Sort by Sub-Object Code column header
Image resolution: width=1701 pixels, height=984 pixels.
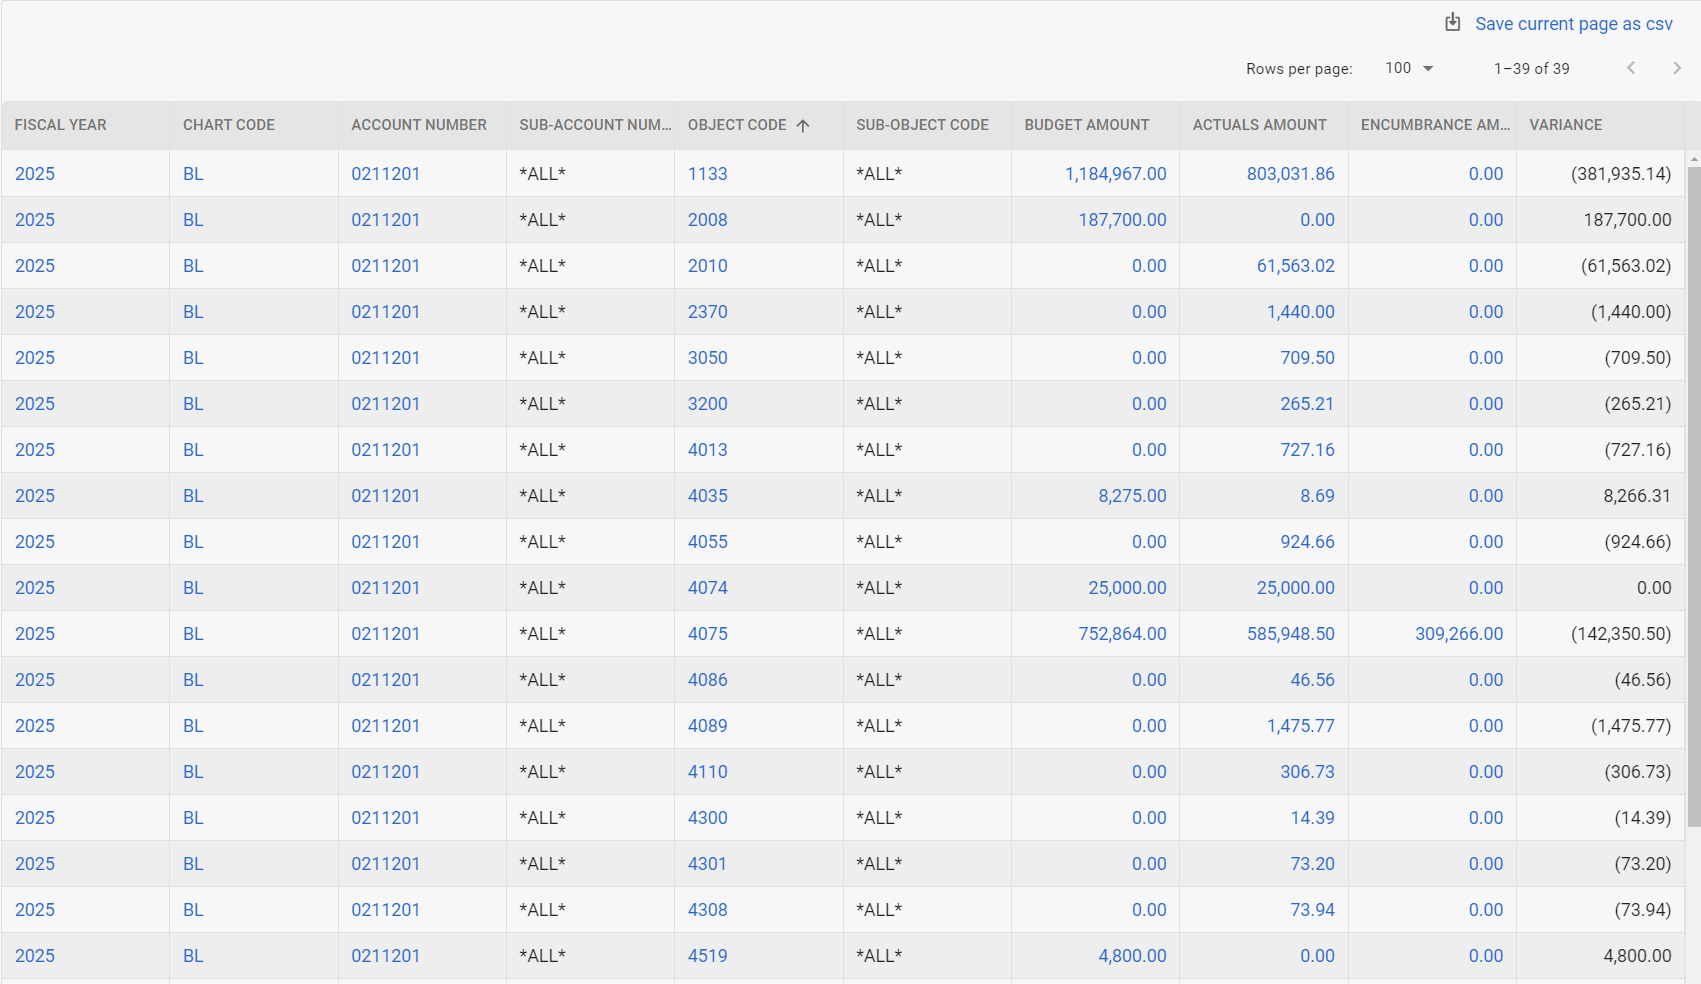pyautogui.click(x=922, y=125)
